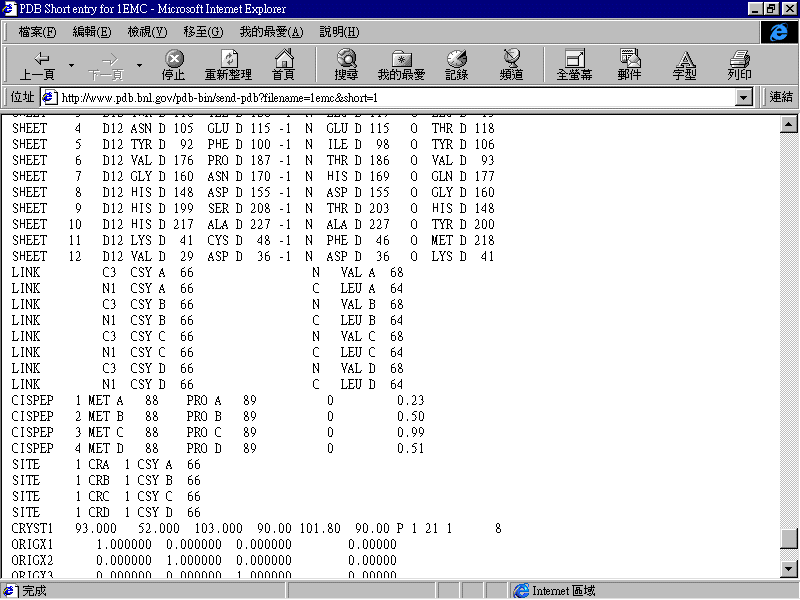Viewport: 800px width, 600px height.
Task: Open Favorites (我的最愛) toolbar icon
Action: pyautogui.click(x=401, y=66)
